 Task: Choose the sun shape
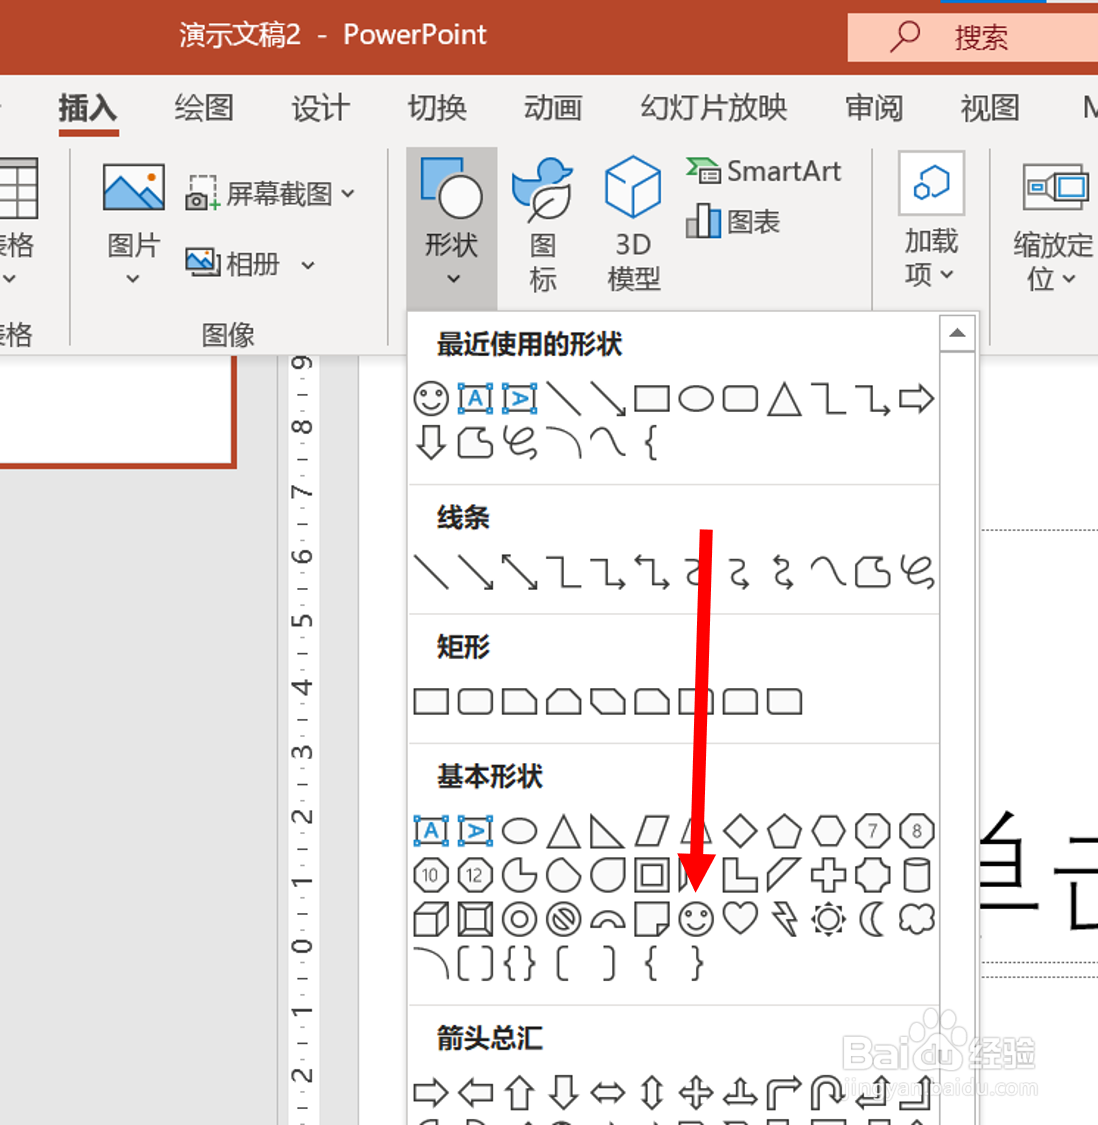coord(829,919)
